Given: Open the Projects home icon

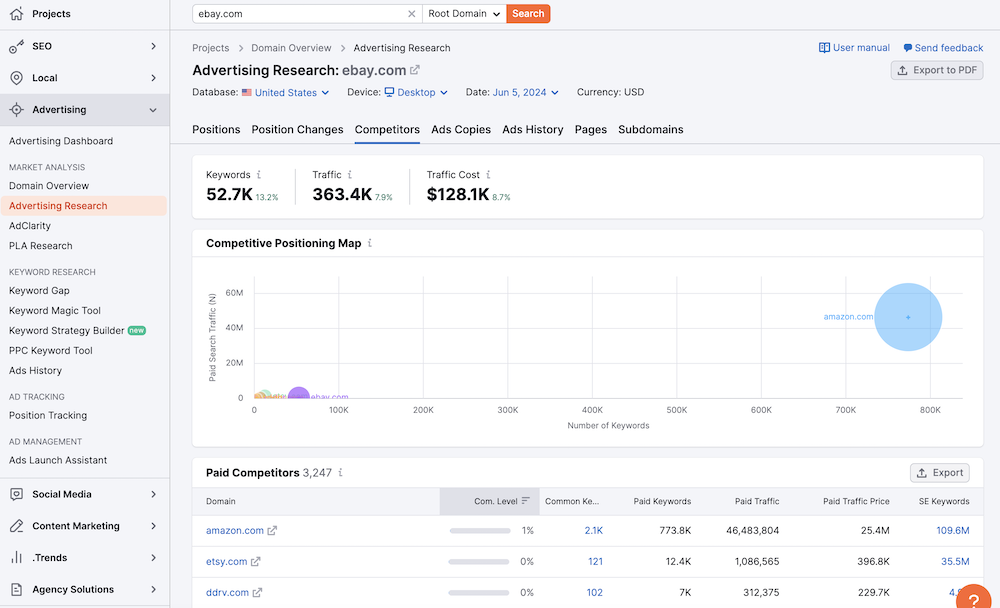Looking at the screenshot, I should pyautogui.click(x=17, y=13).
